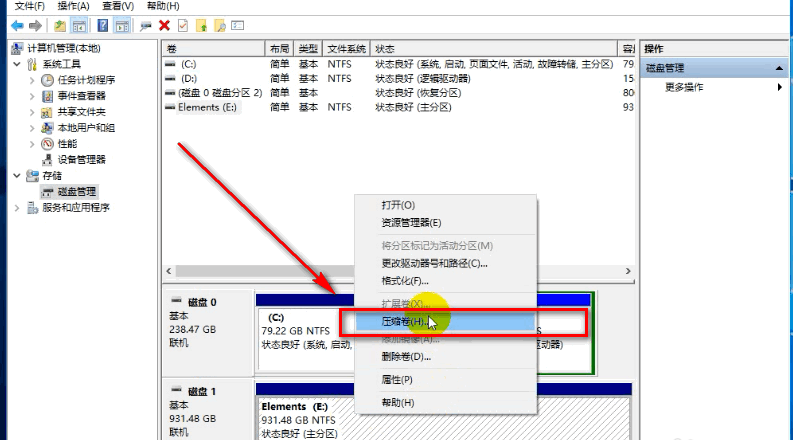Screen dimensions: 793x440
Task: Click the Up one level folder icon
Action: [x=61, y=25]
